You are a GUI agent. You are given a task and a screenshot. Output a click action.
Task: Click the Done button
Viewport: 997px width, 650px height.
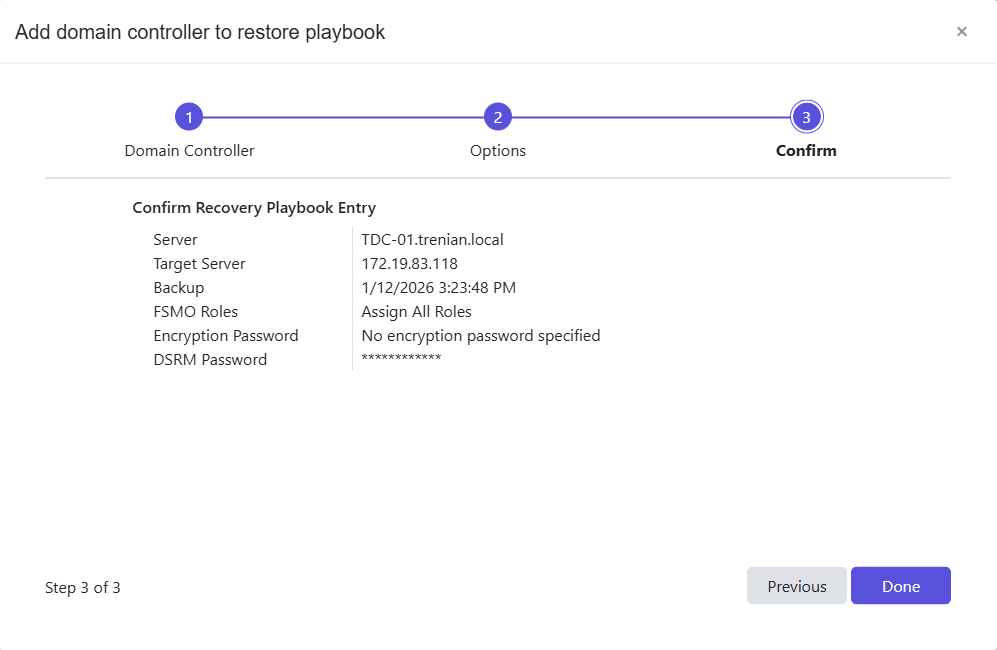tap(900, 586)
